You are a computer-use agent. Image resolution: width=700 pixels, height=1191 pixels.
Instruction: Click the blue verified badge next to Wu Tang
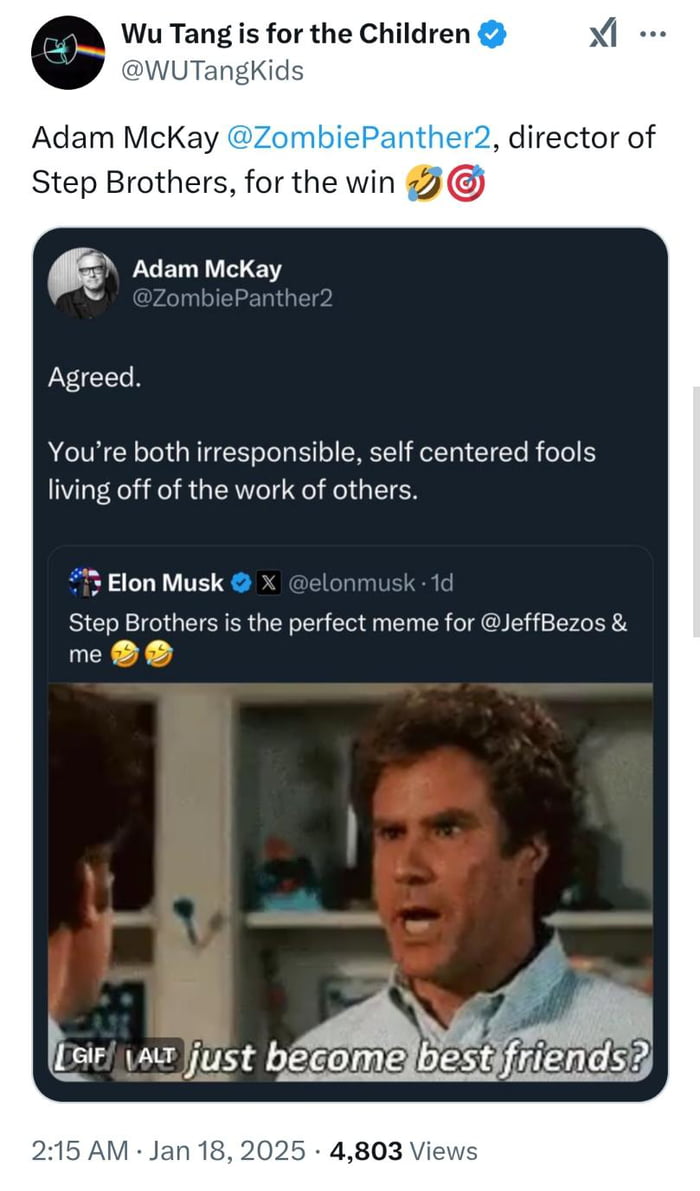(490, 32)
